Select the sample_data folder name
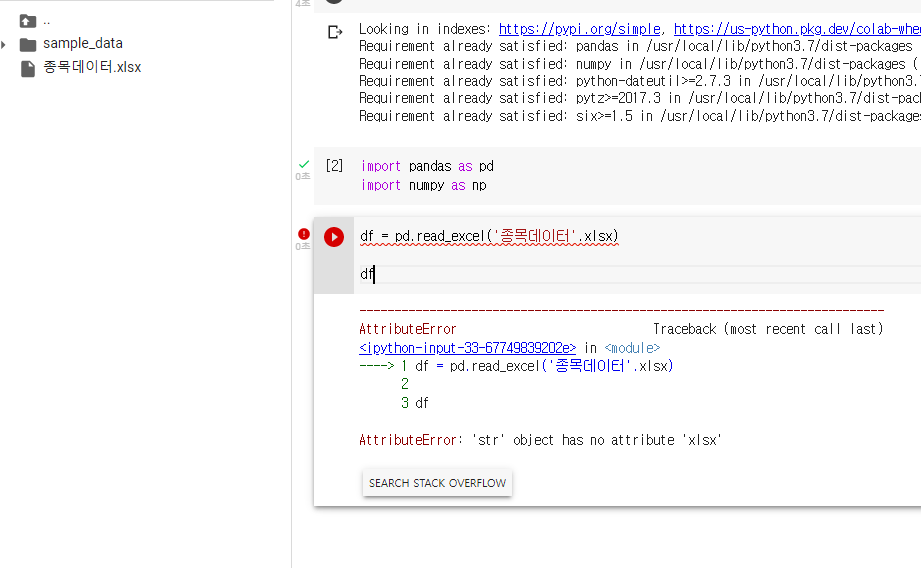The width and height of the screenshot is (921, 568). point(83,43)
